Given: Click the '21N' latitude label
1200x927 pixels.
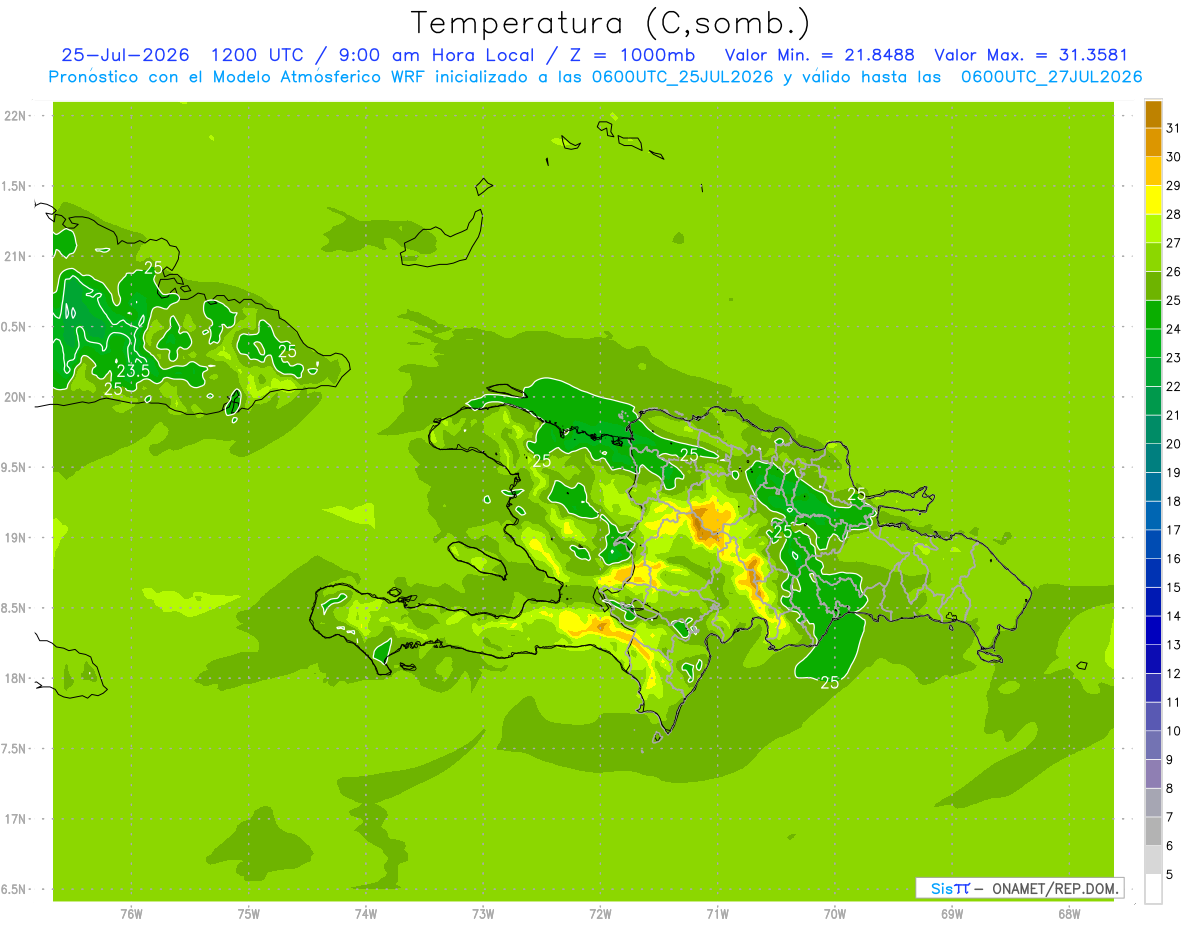Looking at the screenshot, I should click(15, 257).
